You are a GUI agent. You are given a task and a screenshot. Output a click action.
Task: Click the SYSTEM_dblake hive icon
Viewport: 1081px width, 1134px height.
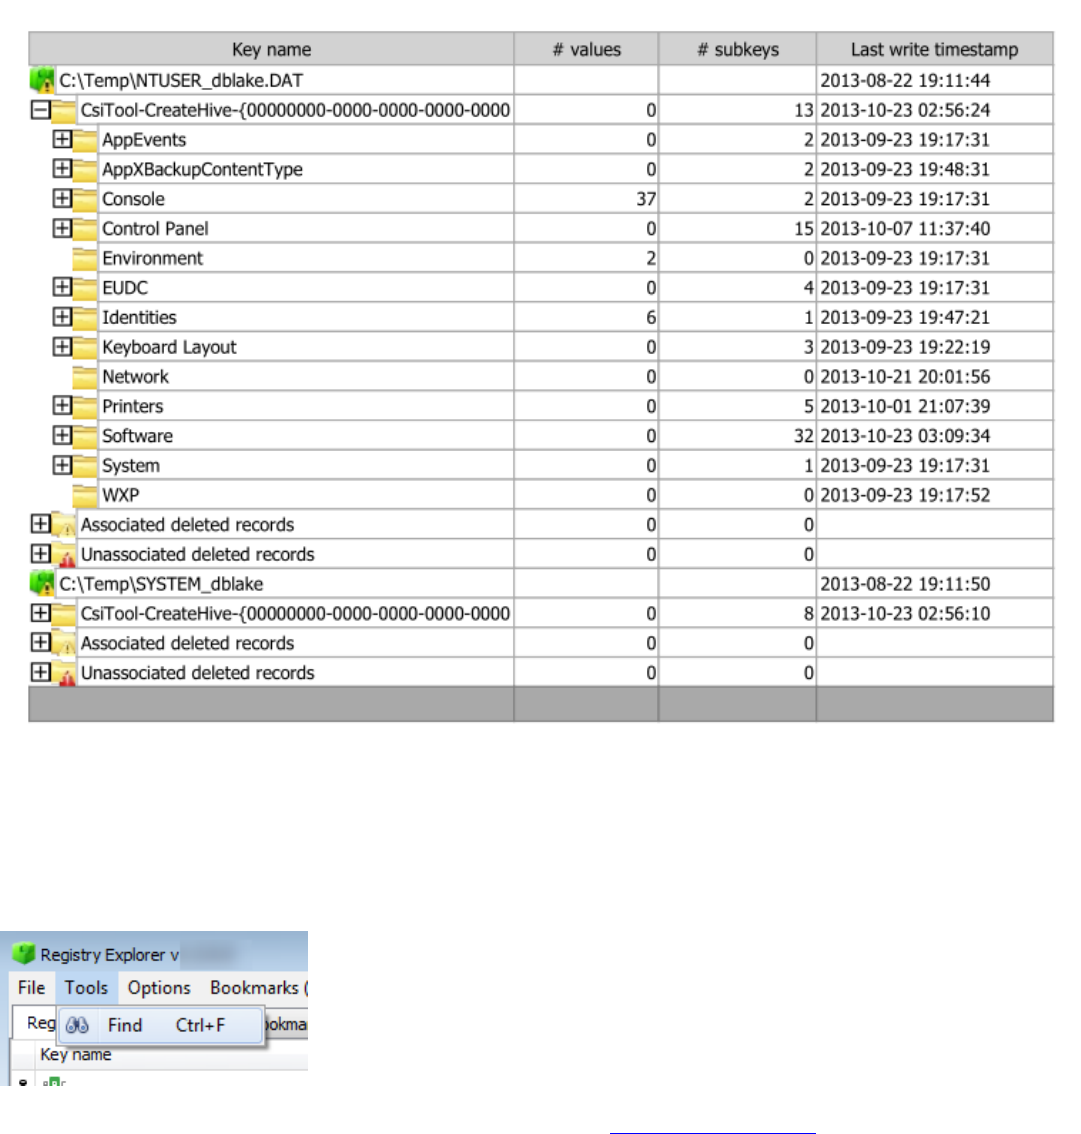(42, 583)
